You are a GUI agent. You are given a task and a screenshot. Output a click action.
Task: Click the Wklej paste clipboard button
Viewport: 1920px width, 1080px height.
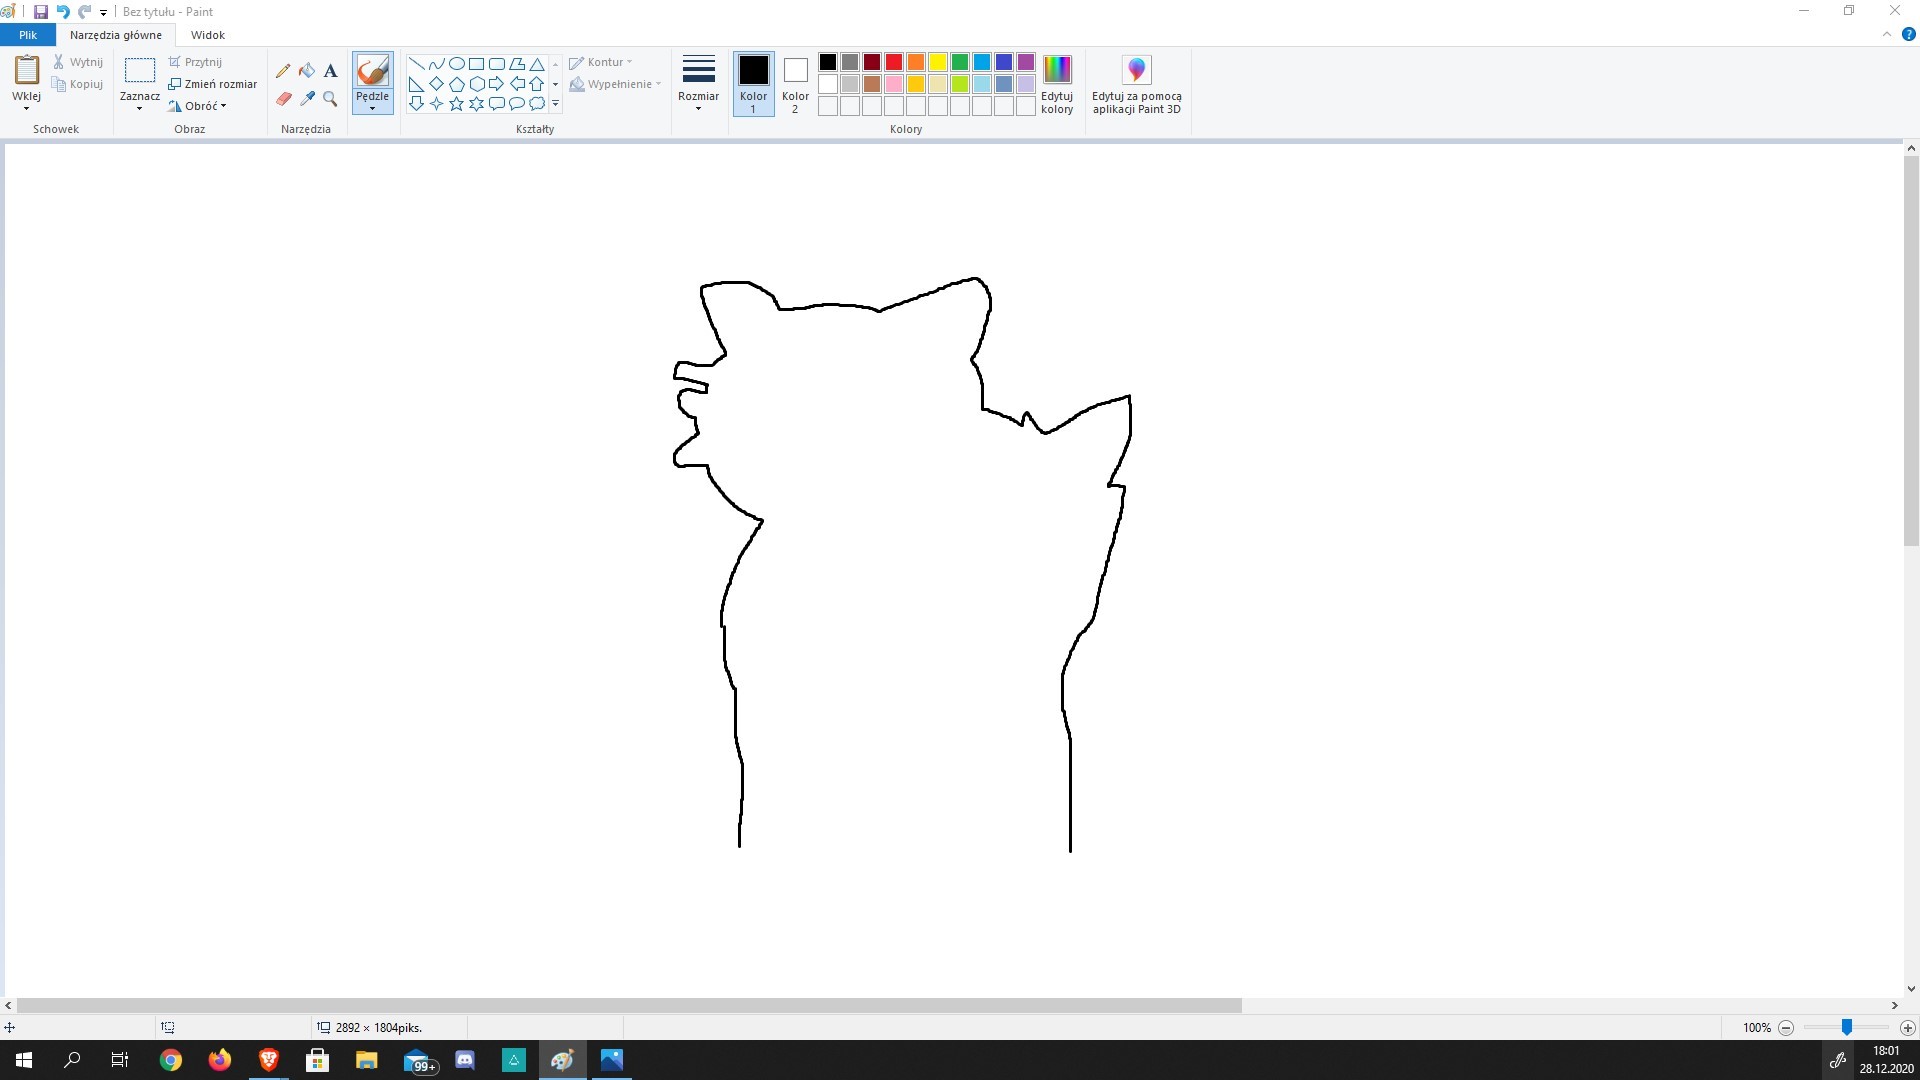pyautogui.click(x=26, y=70)
